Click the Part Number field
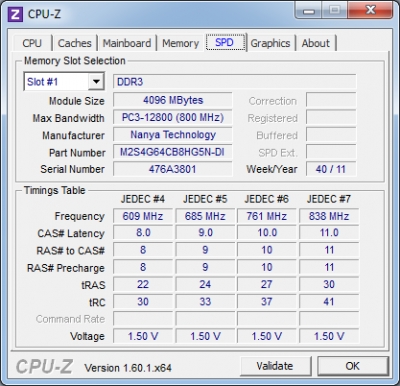 click(x=173, y=152)
